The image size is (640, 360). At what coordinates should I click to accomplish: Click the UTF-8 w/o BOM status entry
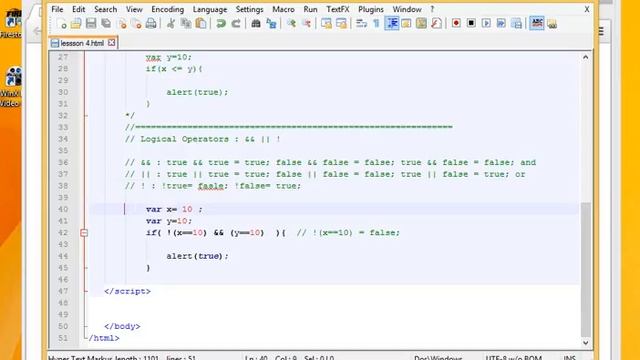[513, 358]
